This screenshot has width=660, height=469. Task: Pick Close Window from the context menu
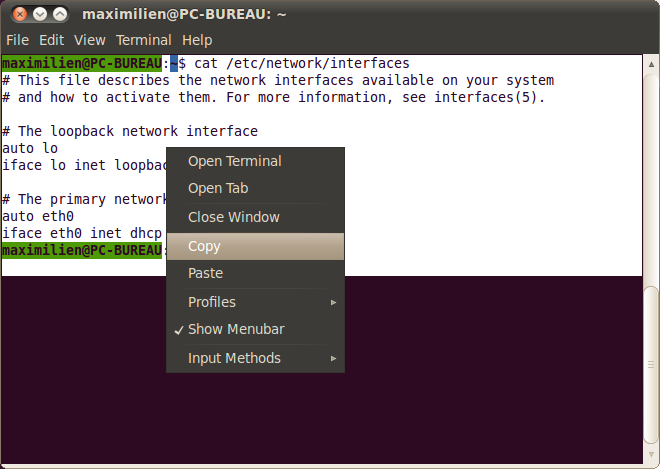[x=234, y=217]
